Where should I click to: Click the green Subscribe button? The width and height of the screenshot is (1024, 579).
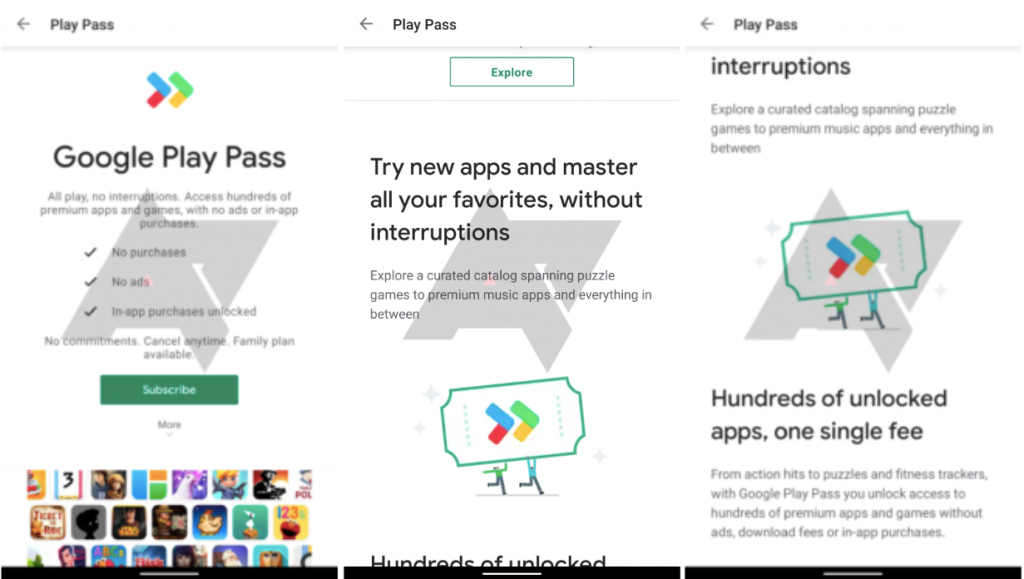click(169, 390)
